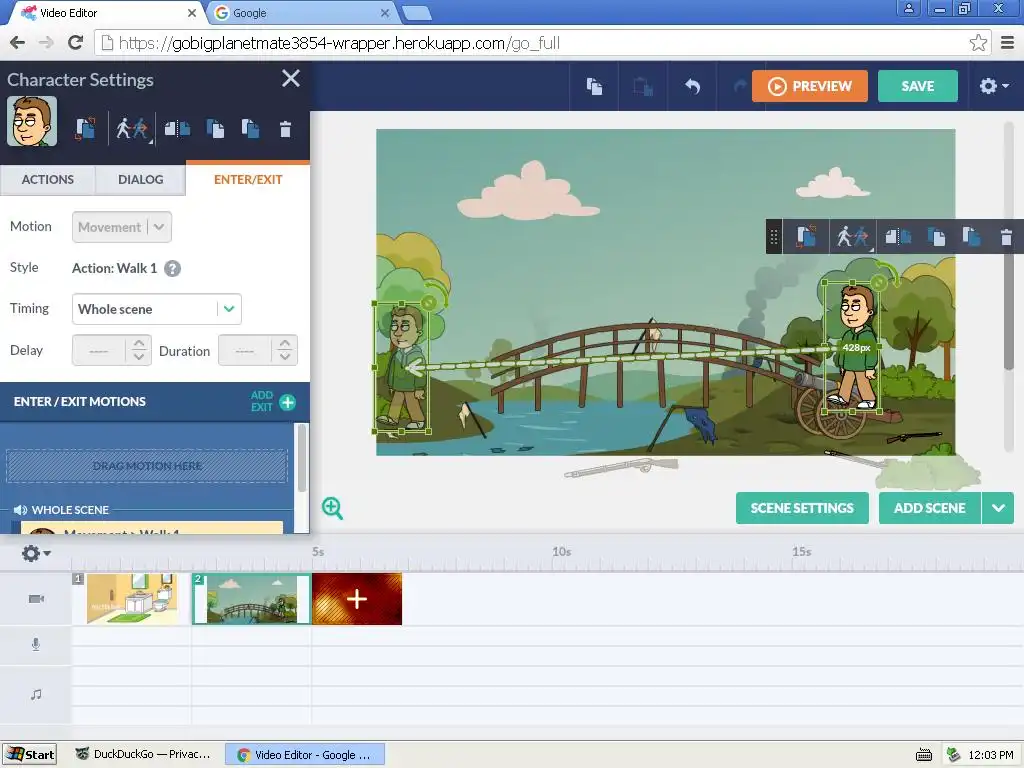Increase the Delay value with up arrow

click(x=139, y=344)
